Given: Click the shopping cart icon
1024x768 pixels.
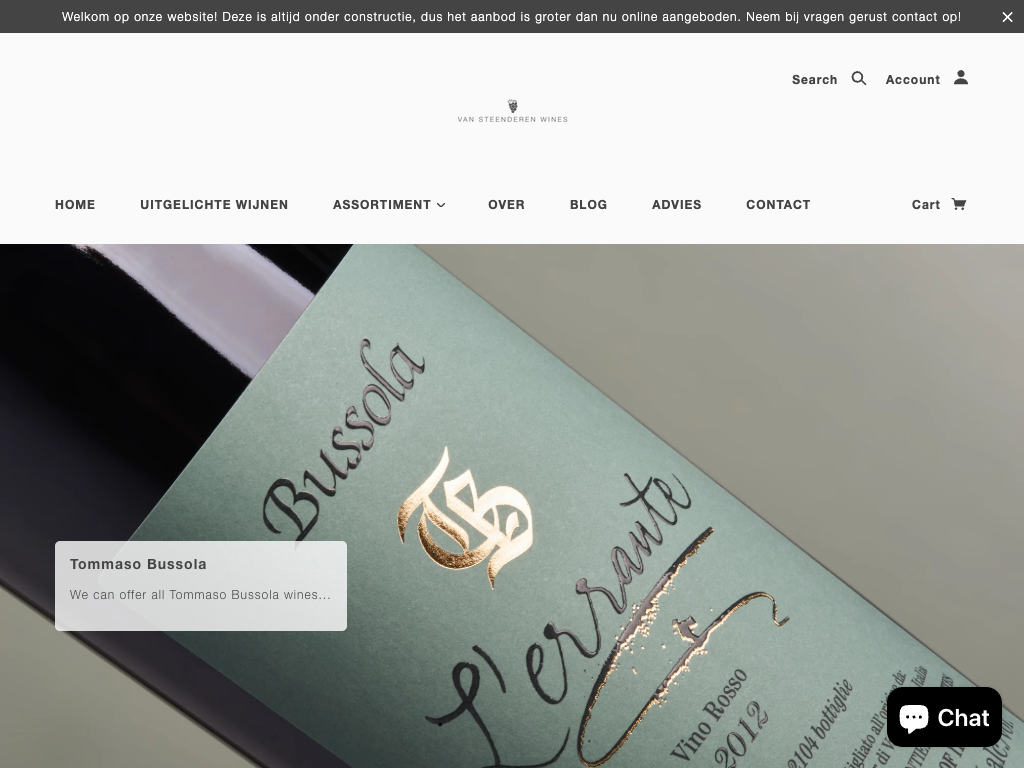Looking at the screenshot, I should point(958,204).
